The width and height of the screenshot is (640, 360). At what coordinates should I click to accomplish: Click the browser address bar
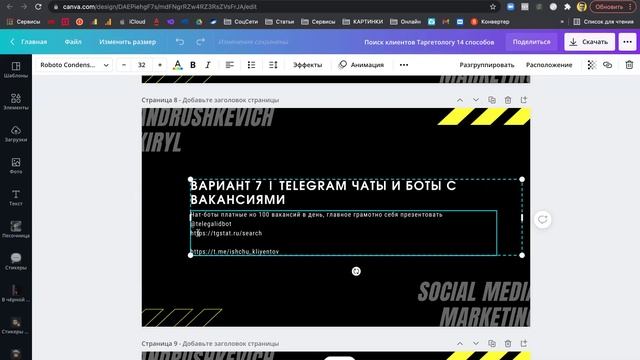pyautogui.click(x=269, y=7)
